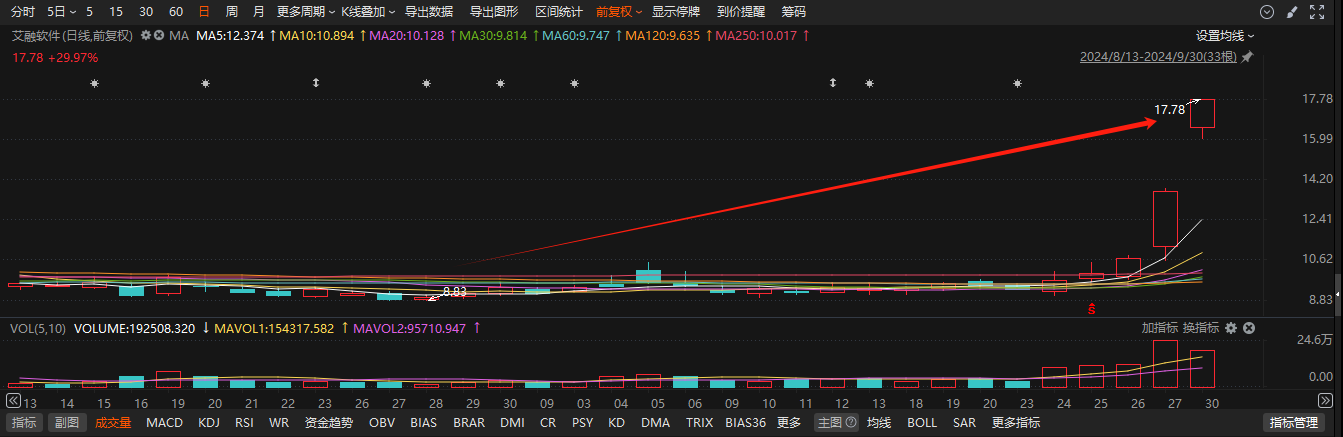Toggle the 副图 sub-chart button

67,423
